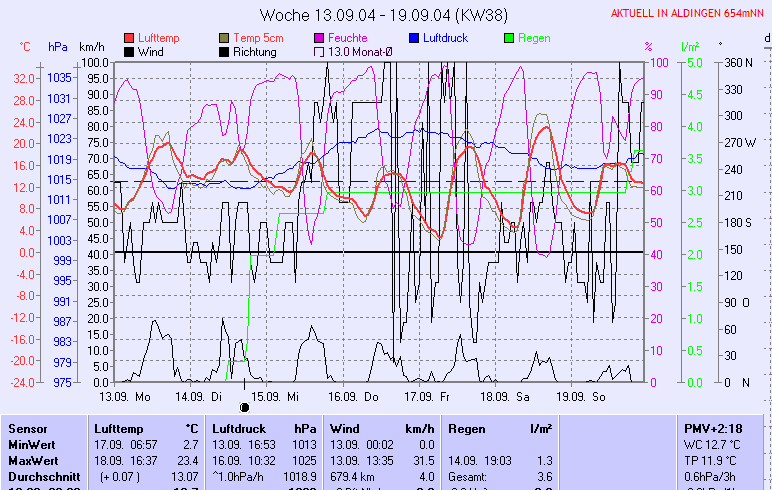Image resolution: width=772 pixels, height=490 pixels.
Task: Click the Regen header in the data table
Action: tap(468, 428)
